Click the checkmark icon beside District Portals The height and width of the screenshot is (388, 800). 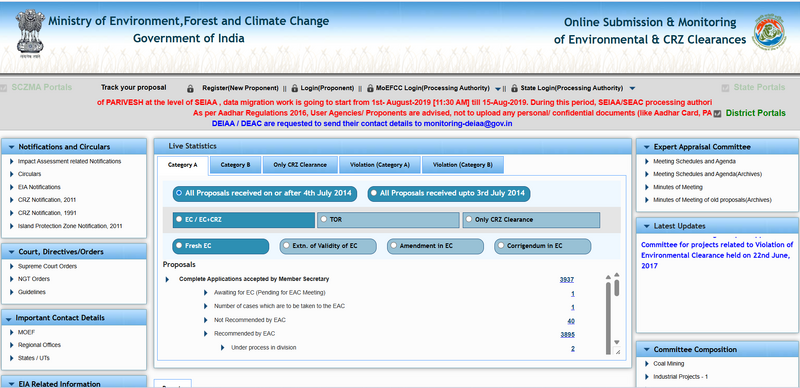click(717, 113)
